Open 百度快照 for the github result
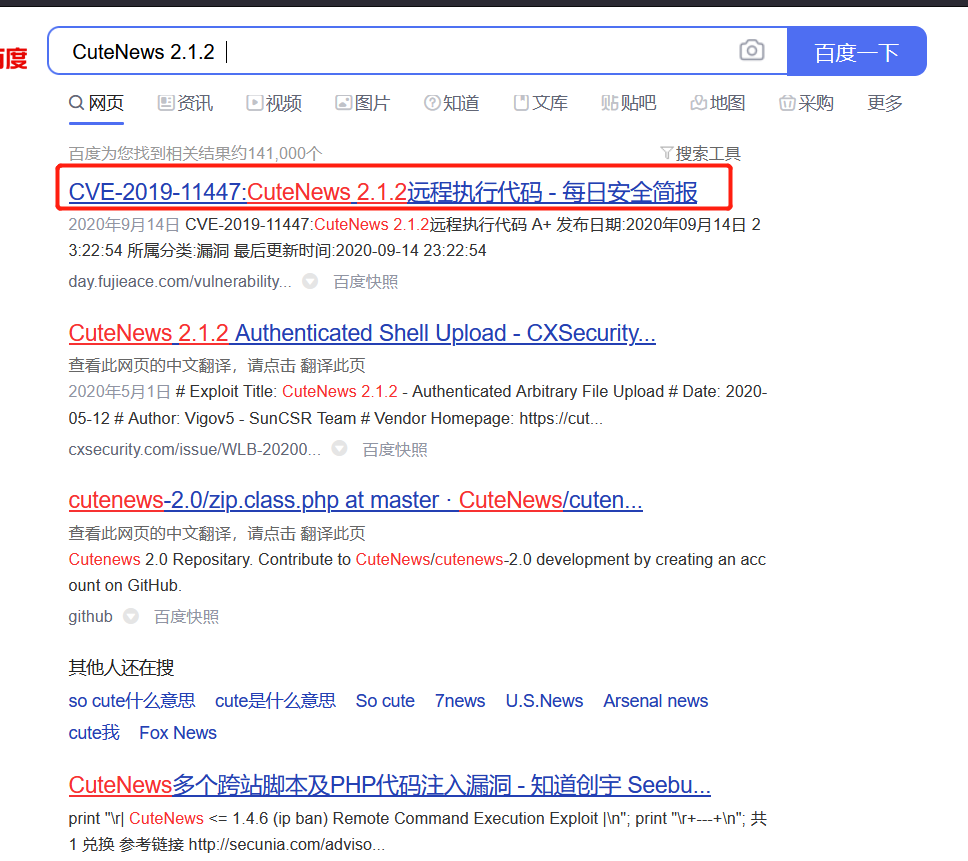Image resolution: width=968 pixels, height=861 pixels. pos(186,617)
